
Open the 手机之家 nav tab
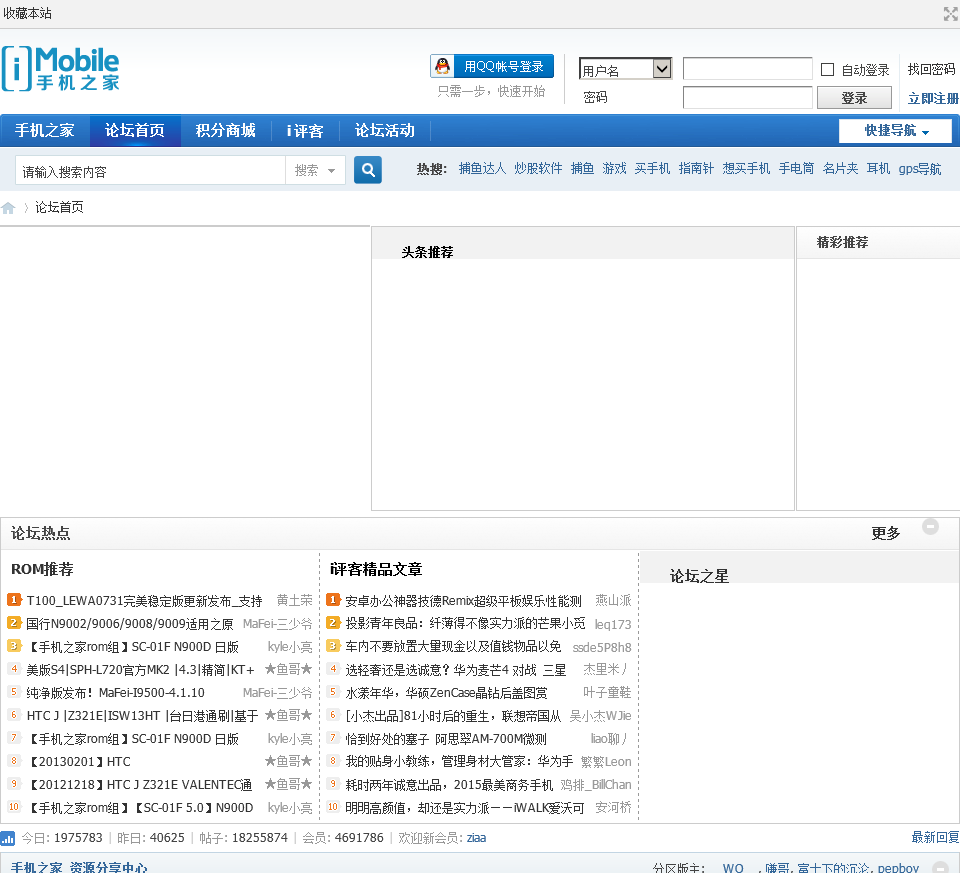click(45, 130)
